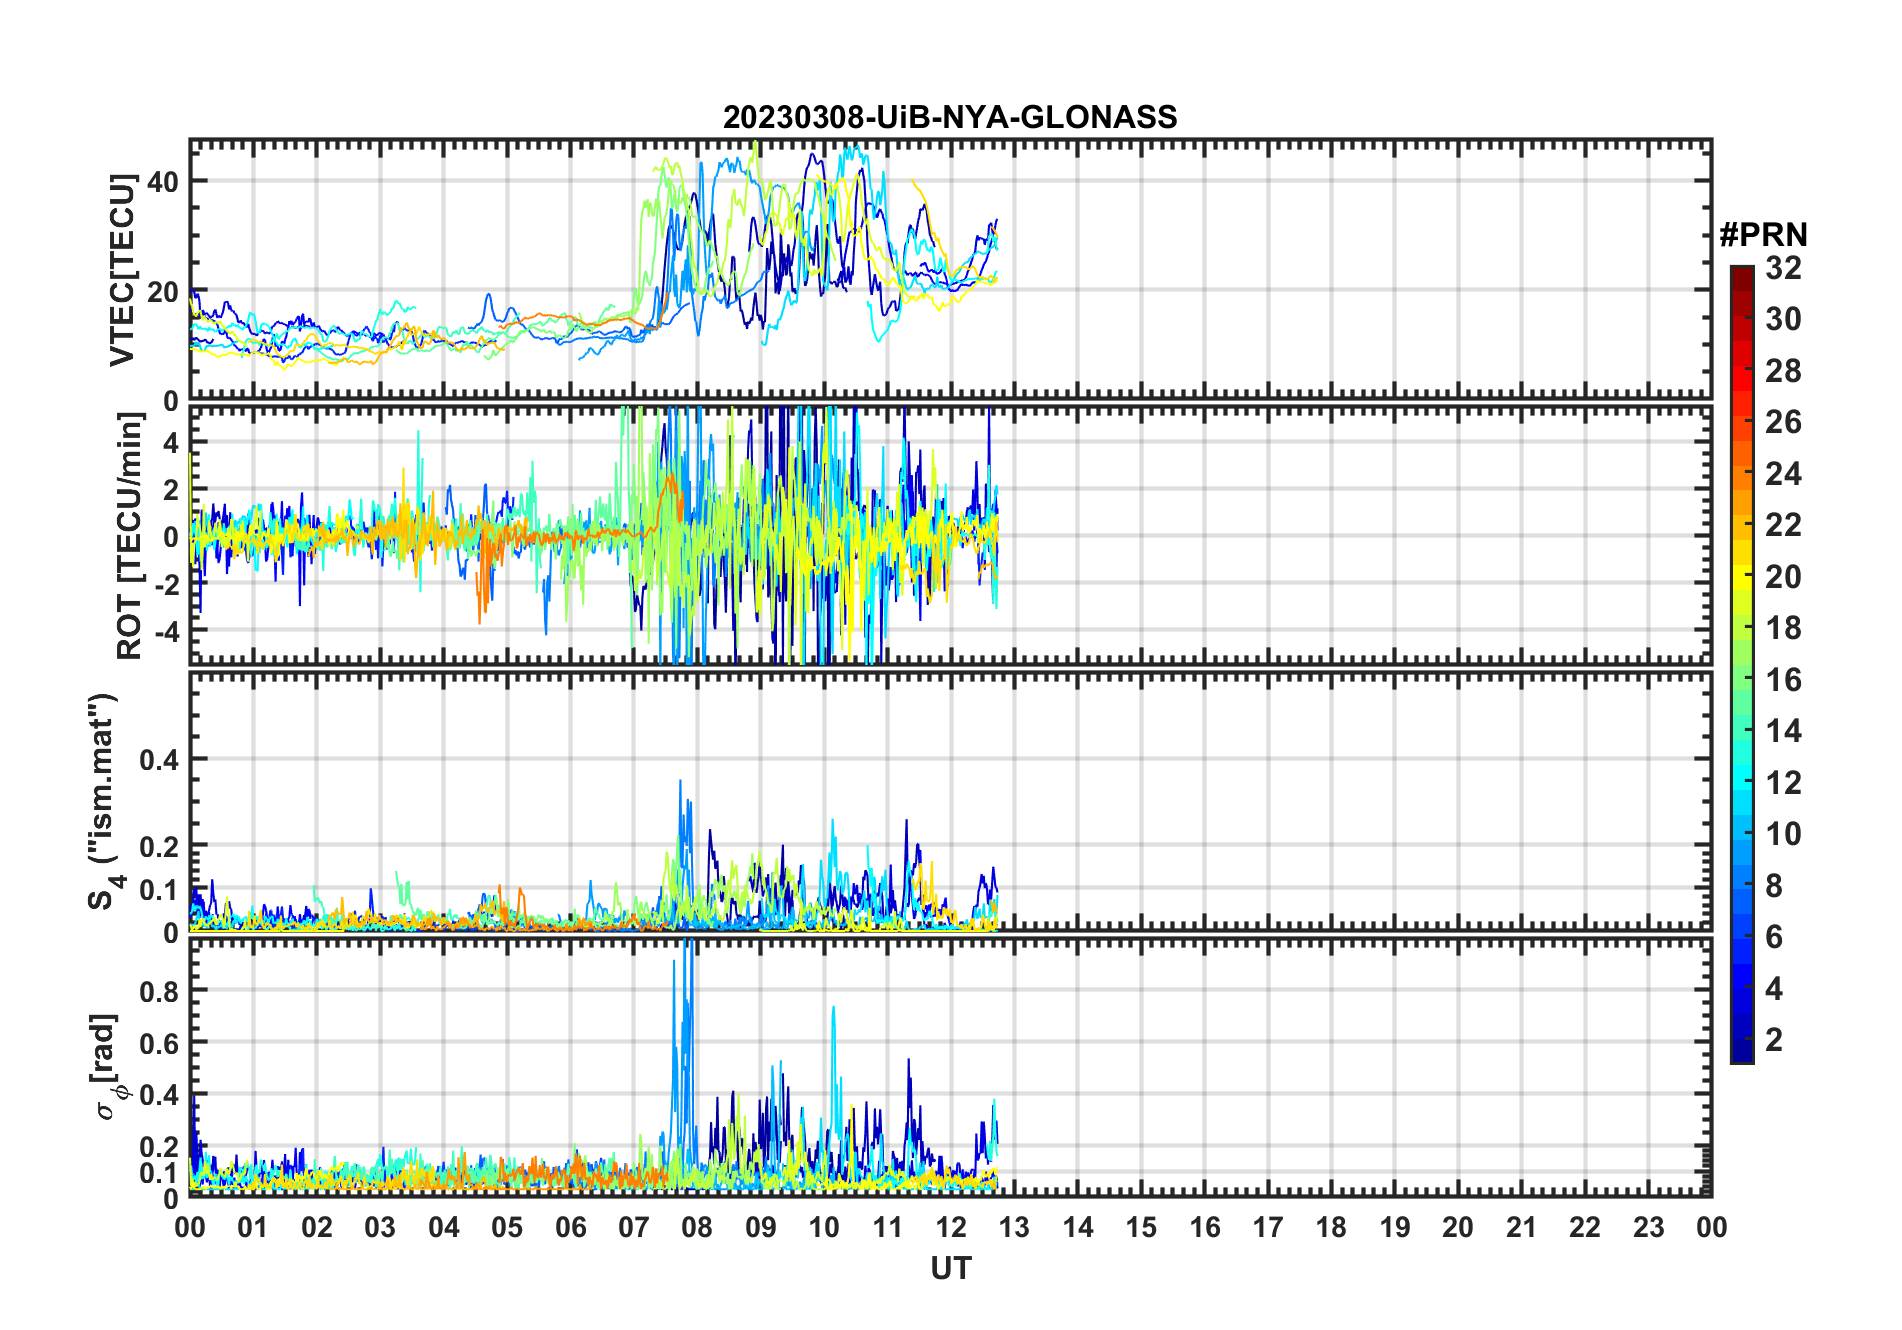The width and height of the screenshot is (1902, 1330).
Task: Click PRN colorbar tick label 2
Action: point(1774,1040)
